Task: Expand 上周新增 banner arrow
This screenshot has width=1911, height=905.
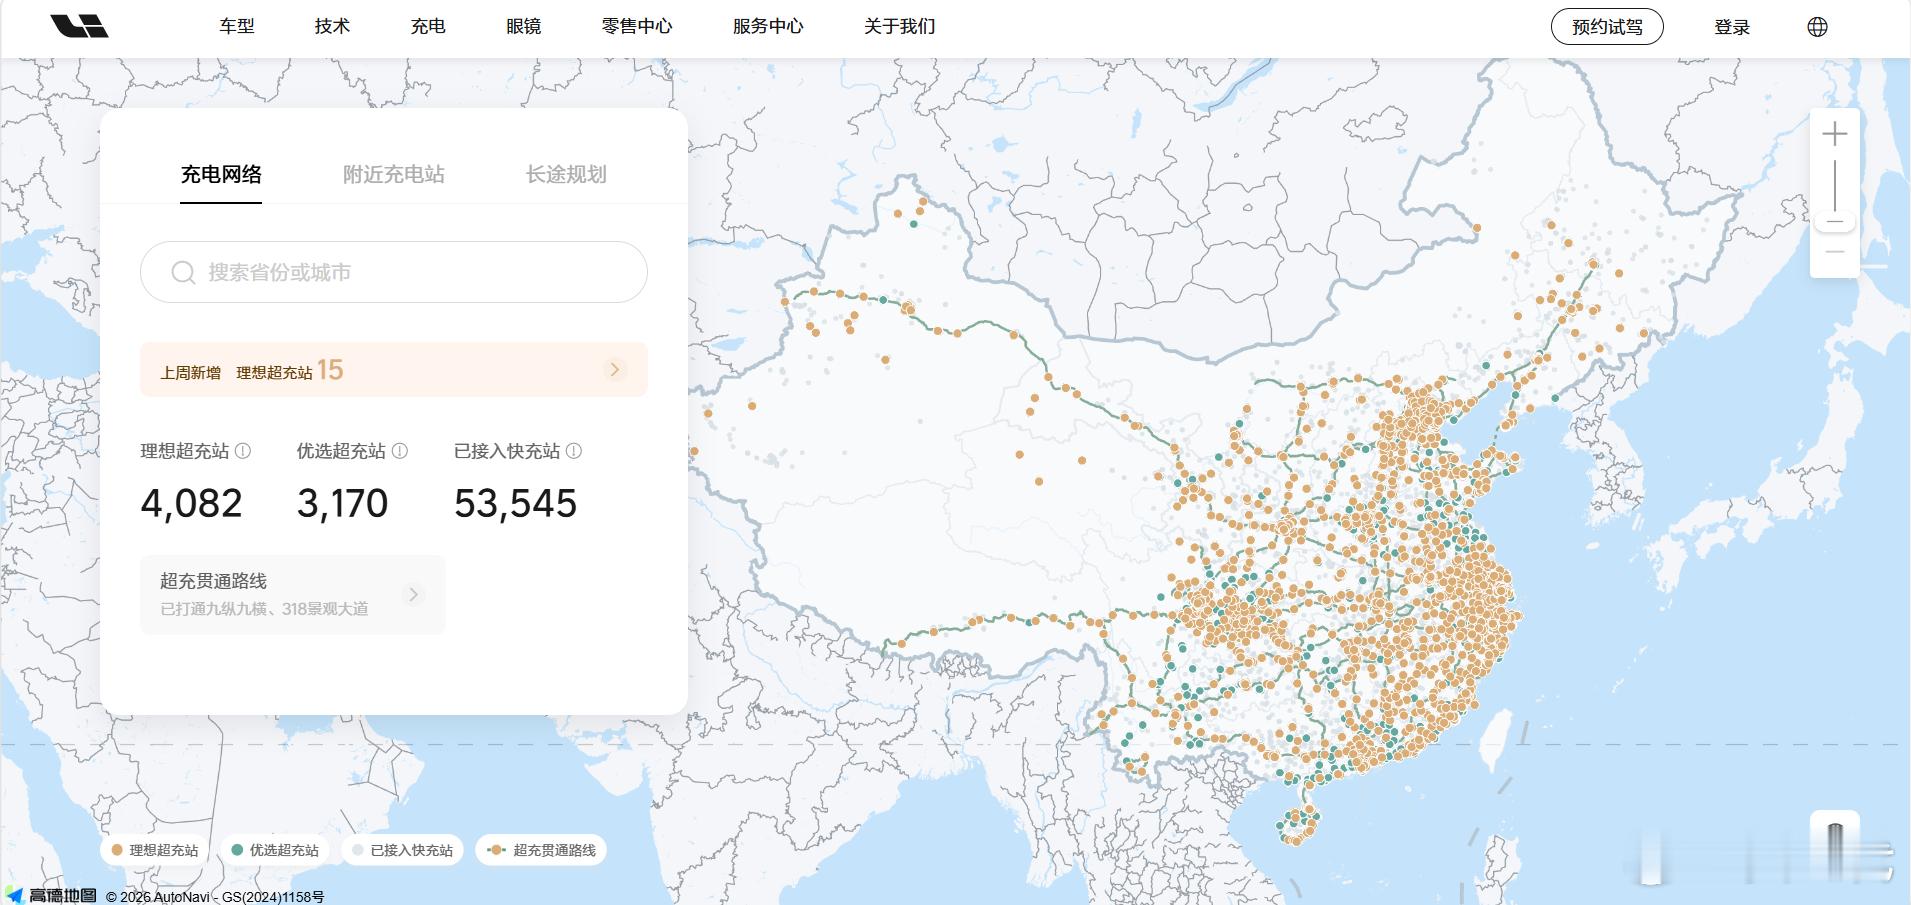Action: [x=615, y=370]
